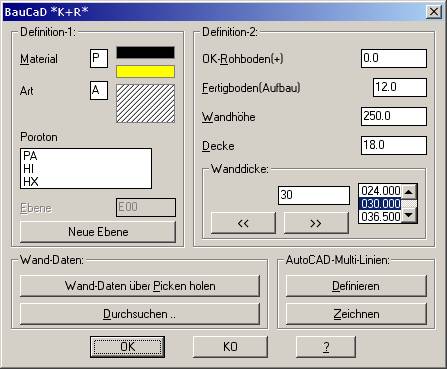Click the thickness list scroll-down arrow

[x=409, y=215]
